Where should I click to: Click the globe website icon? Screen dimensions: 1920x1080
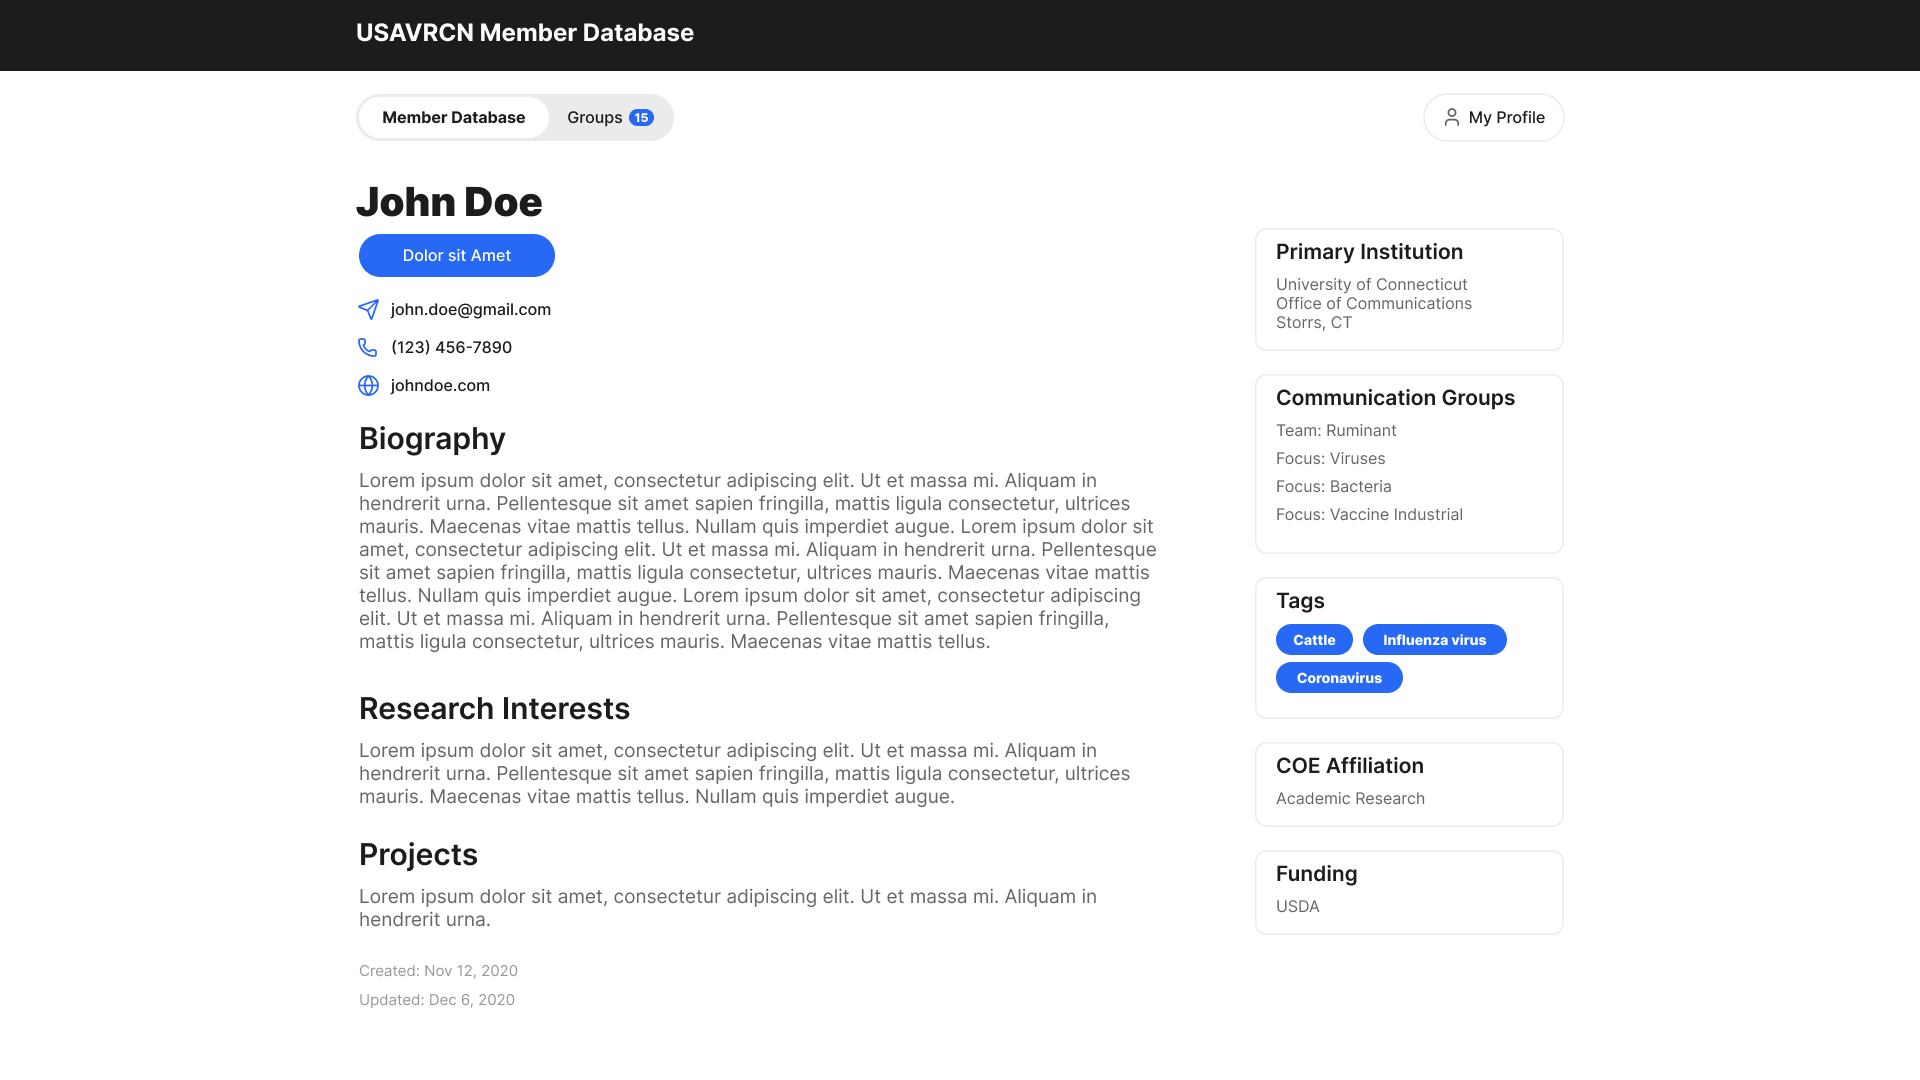[x=368, y=386]
